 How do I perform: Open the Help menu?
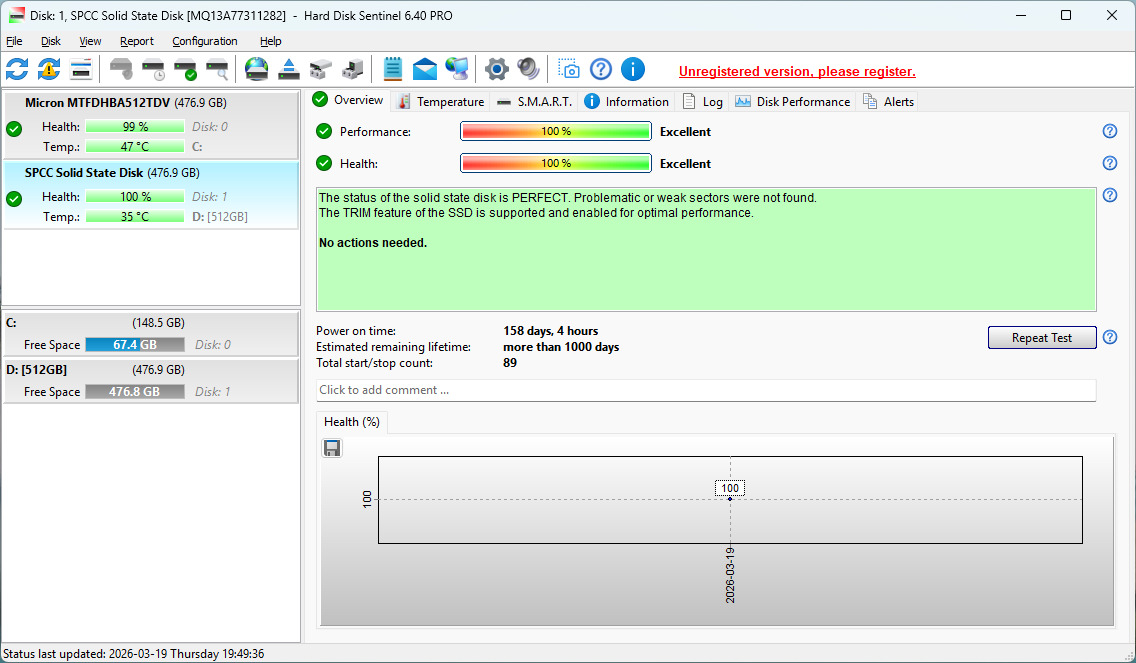[x=271, y=41]
